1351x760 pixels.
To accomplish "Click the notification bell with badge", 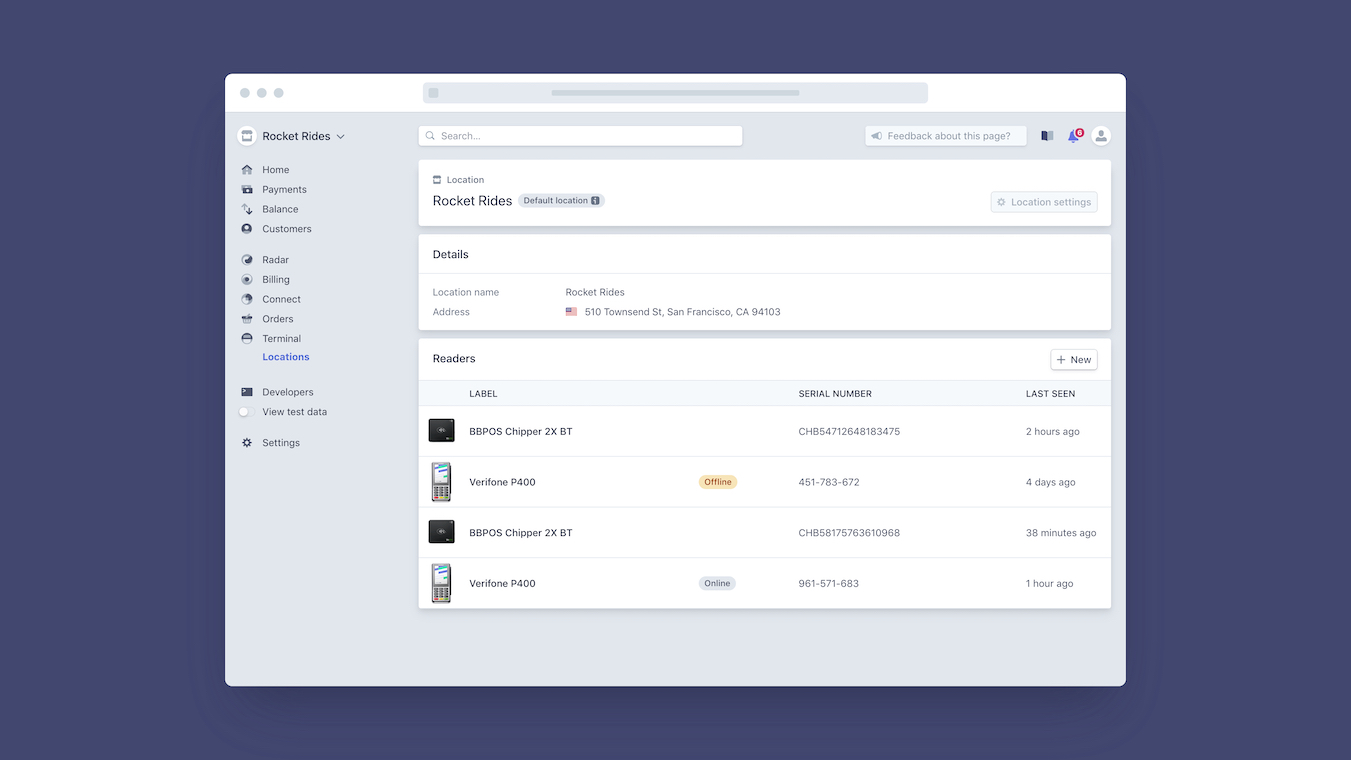I will tap(1073, 135).
